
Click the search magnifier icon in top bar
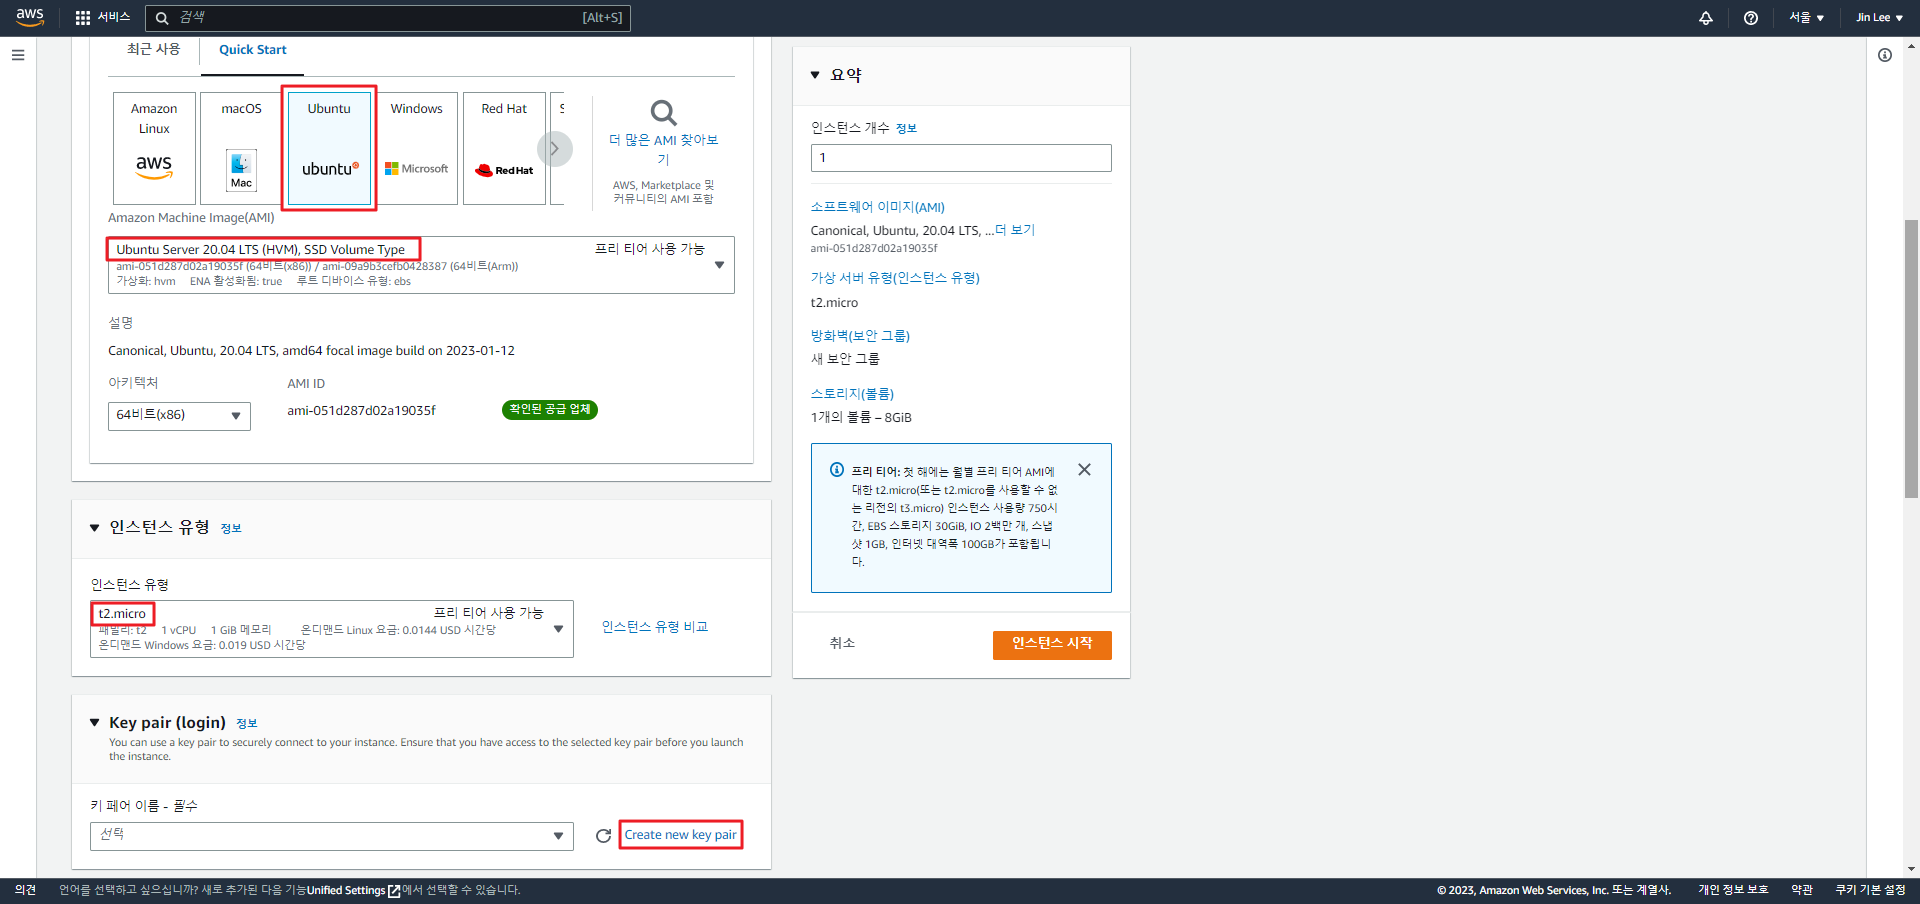162,18
